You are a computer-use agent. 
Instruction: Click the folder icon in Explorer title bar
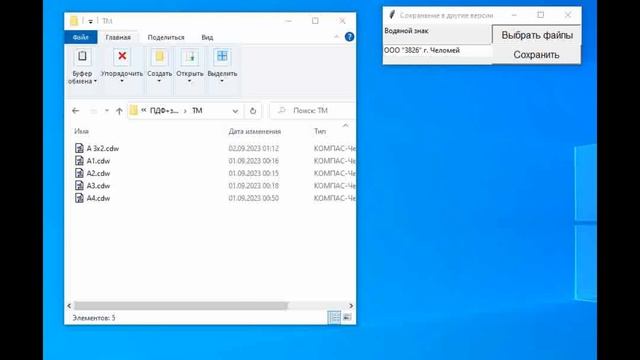[x=74, y=20]
